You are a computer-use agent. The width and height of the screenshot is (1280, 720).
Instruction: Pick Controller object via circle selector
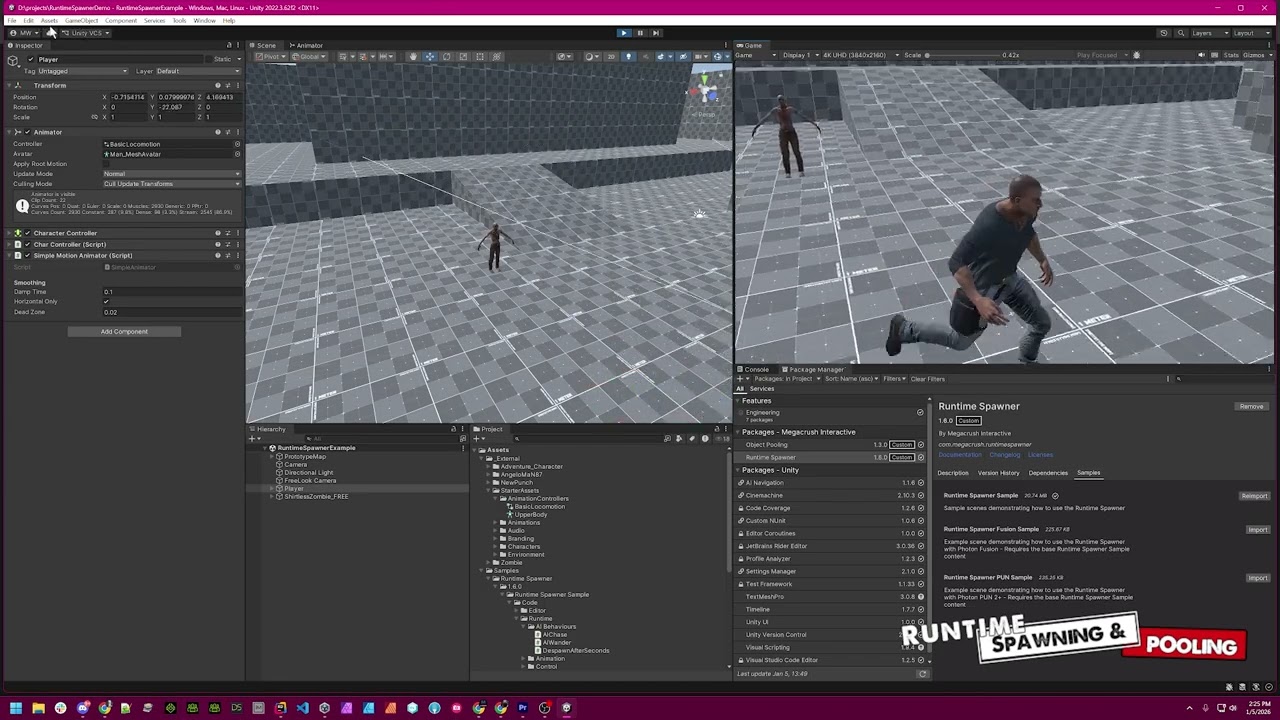click(x=237, y=144)
